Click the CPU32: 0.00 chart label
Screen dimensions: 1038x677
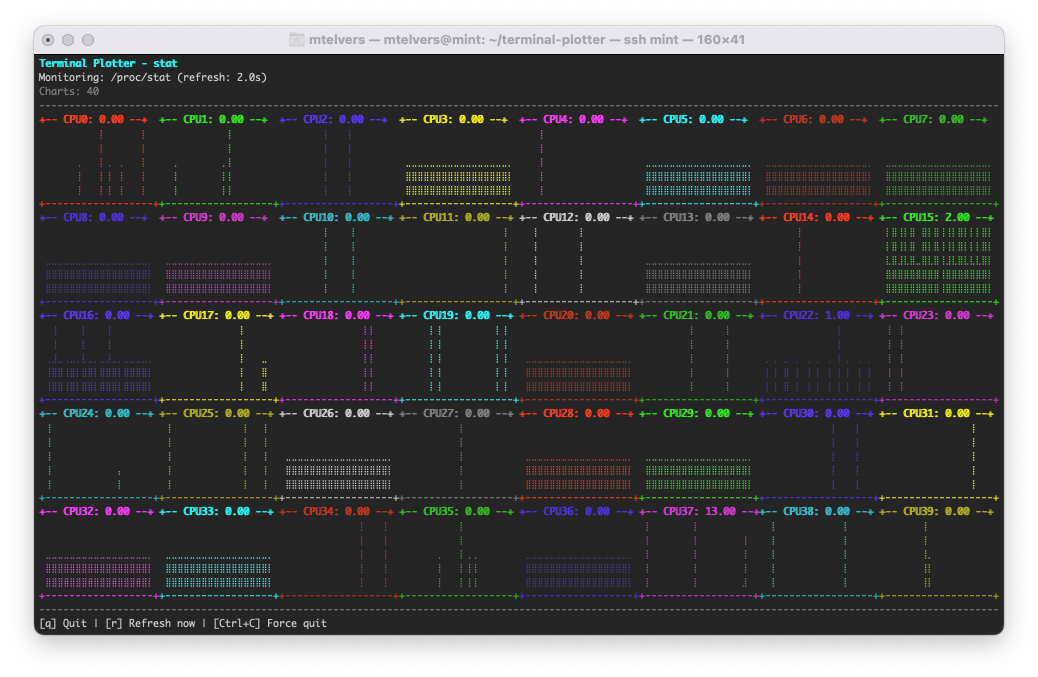point(97,512)
